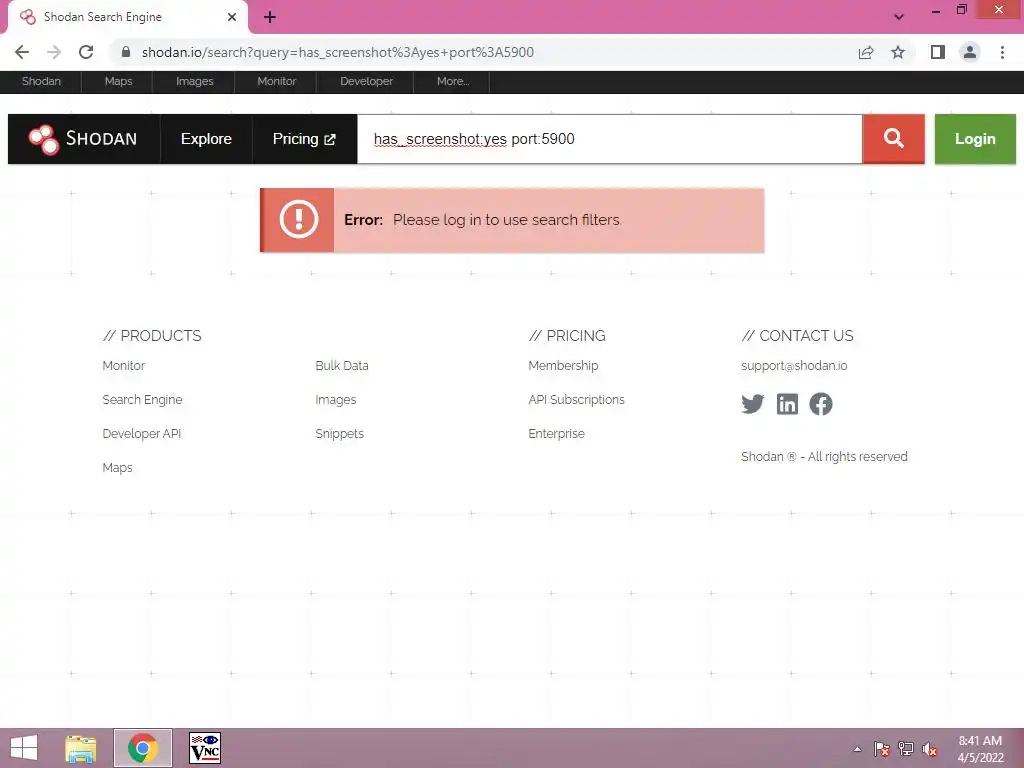Open File Explorer from taskbar
Viewport: 1024px width, 768px height.
point(81,748)
